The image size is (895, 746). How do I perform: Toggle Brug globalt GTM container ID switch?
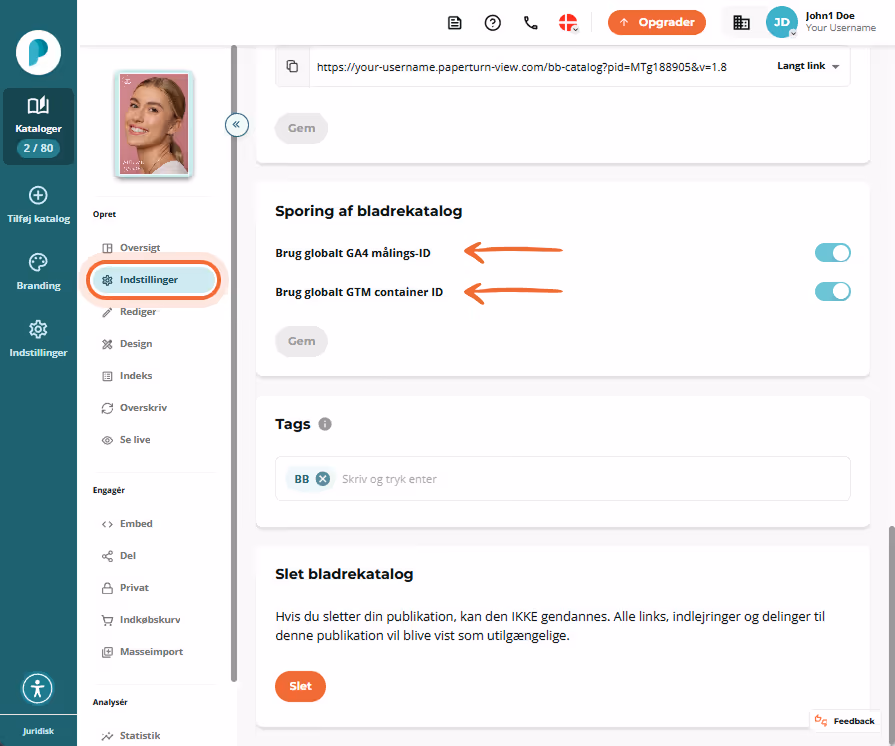point(832,292)
